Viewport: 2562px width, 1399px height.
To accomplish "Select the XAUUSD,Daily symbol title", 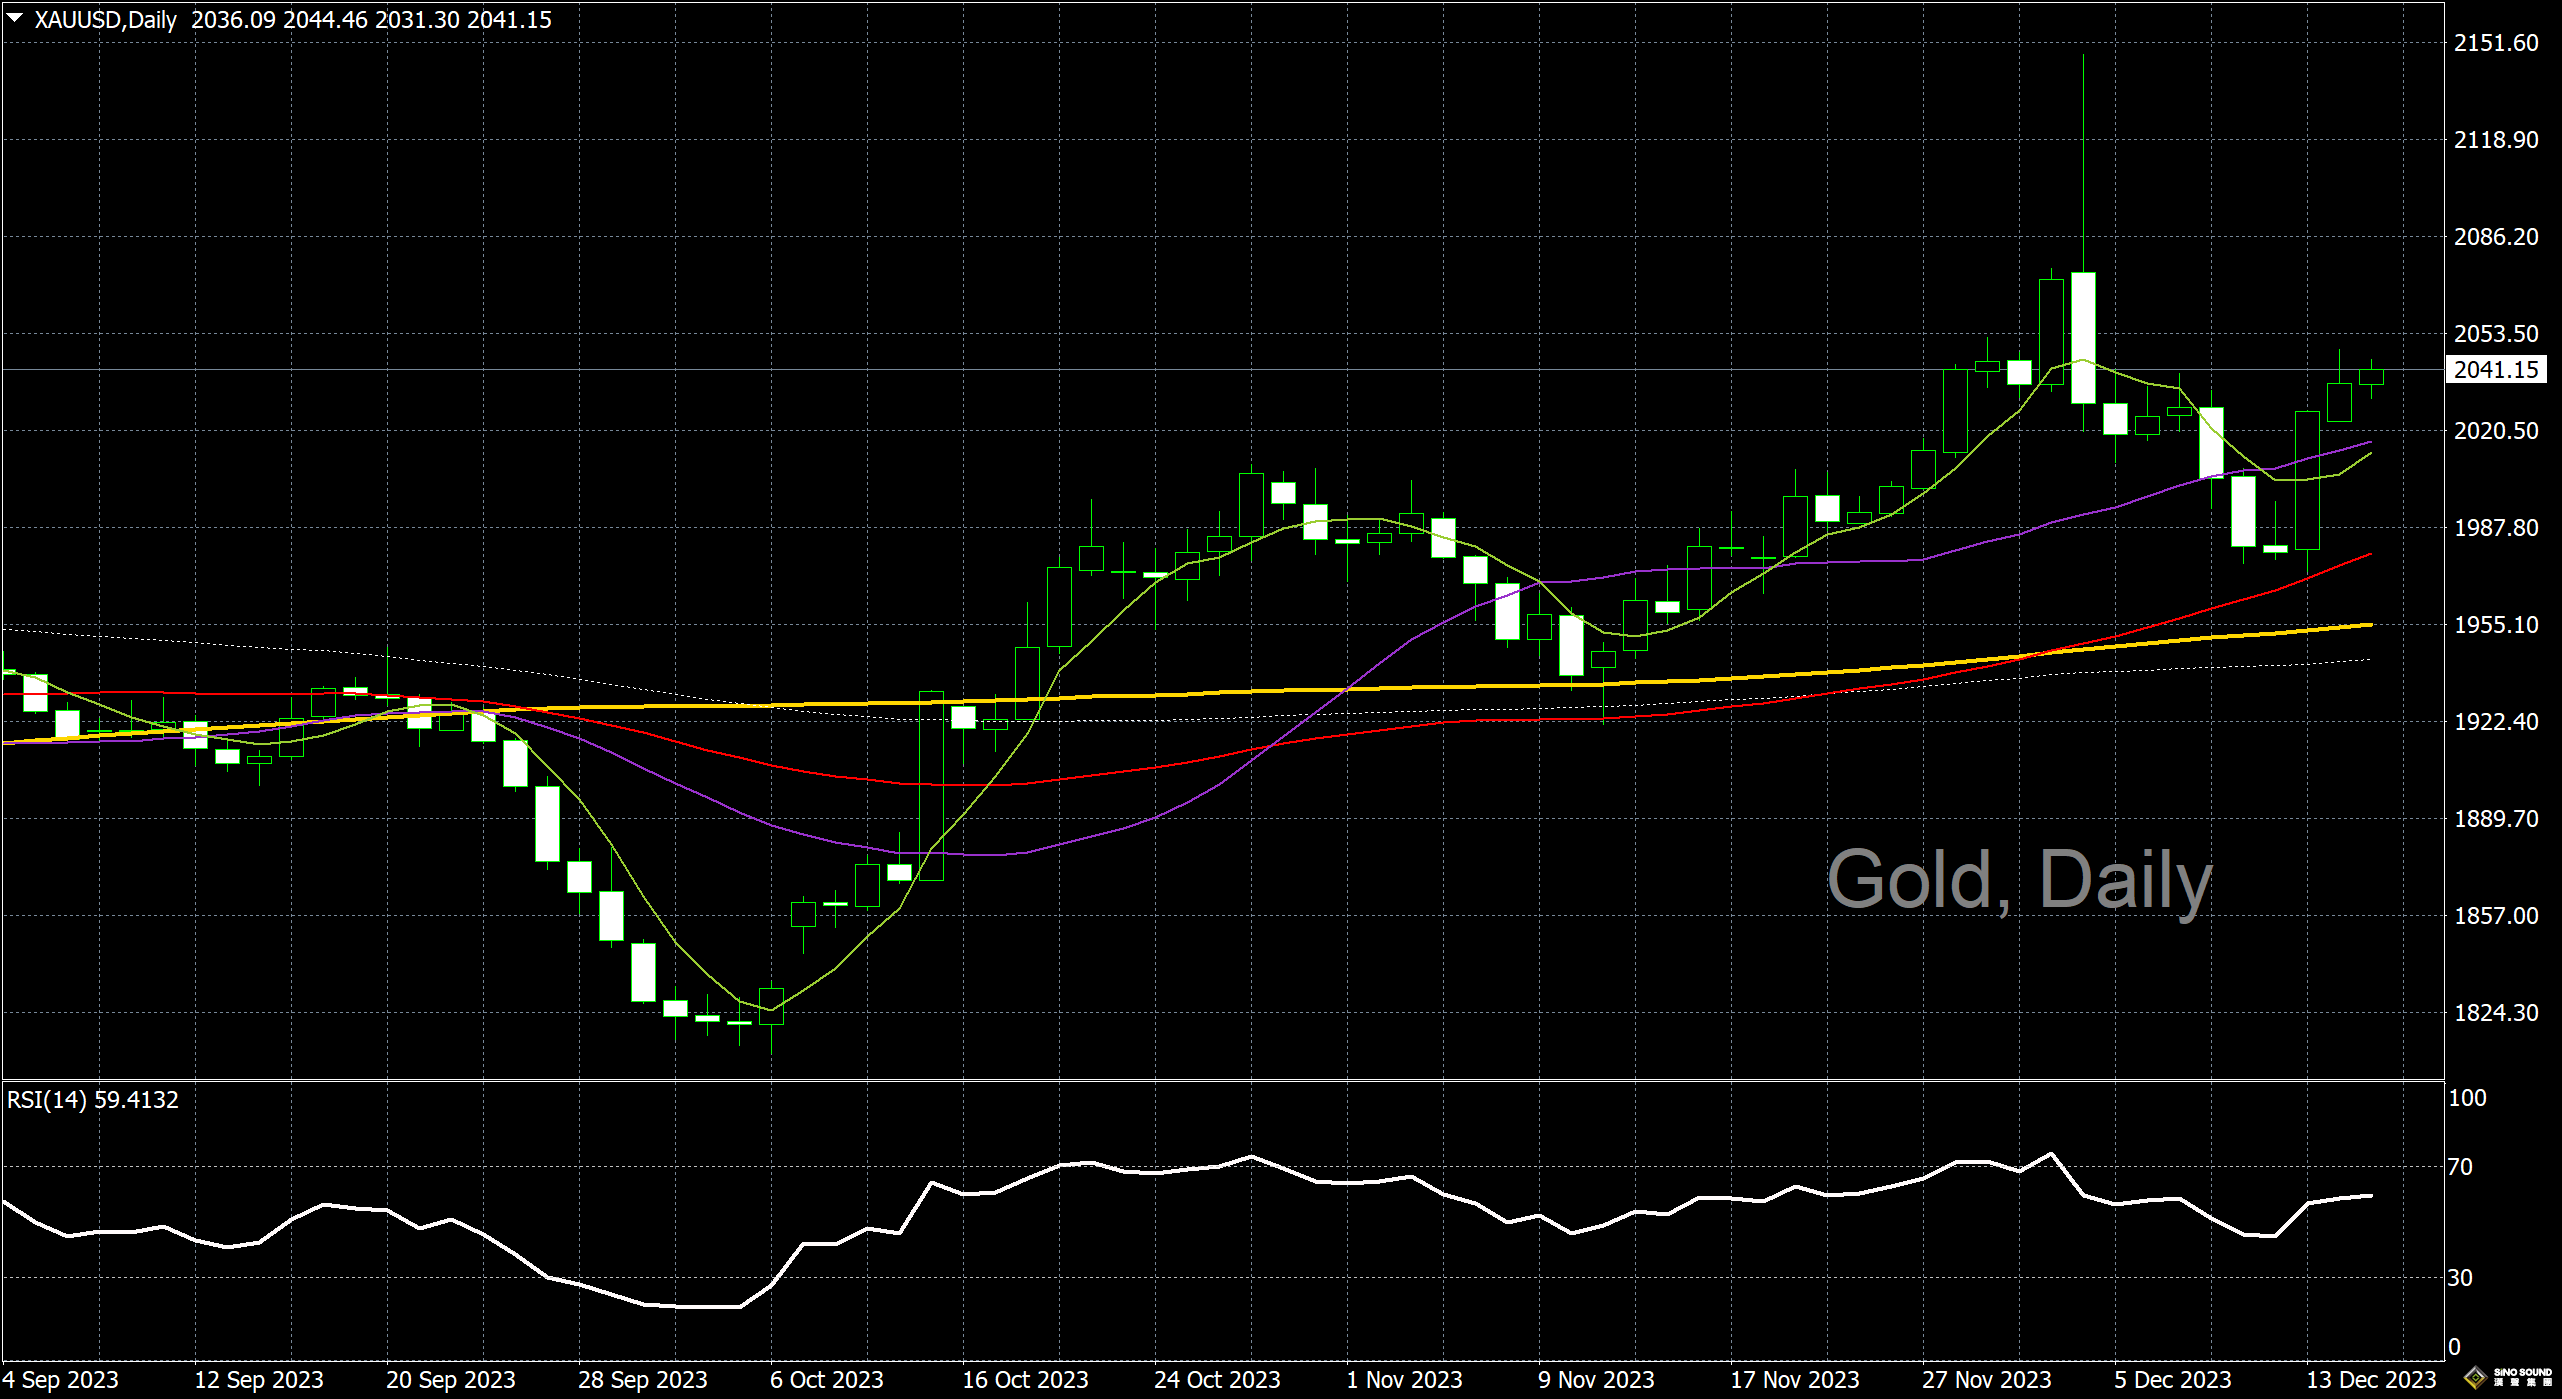I will coord(105,20).
